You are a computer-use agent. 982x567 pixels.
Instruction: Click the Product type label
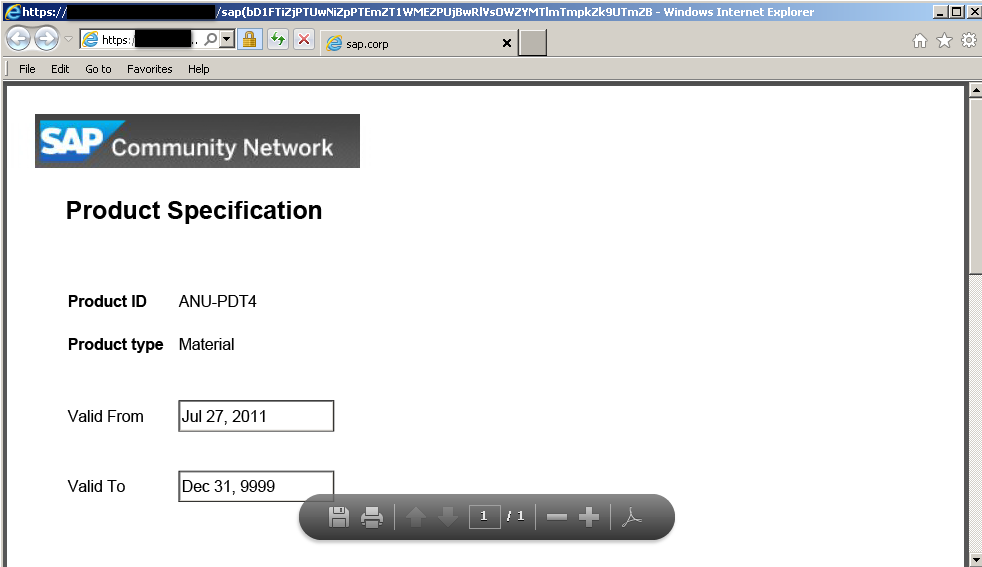pos(115,345)
